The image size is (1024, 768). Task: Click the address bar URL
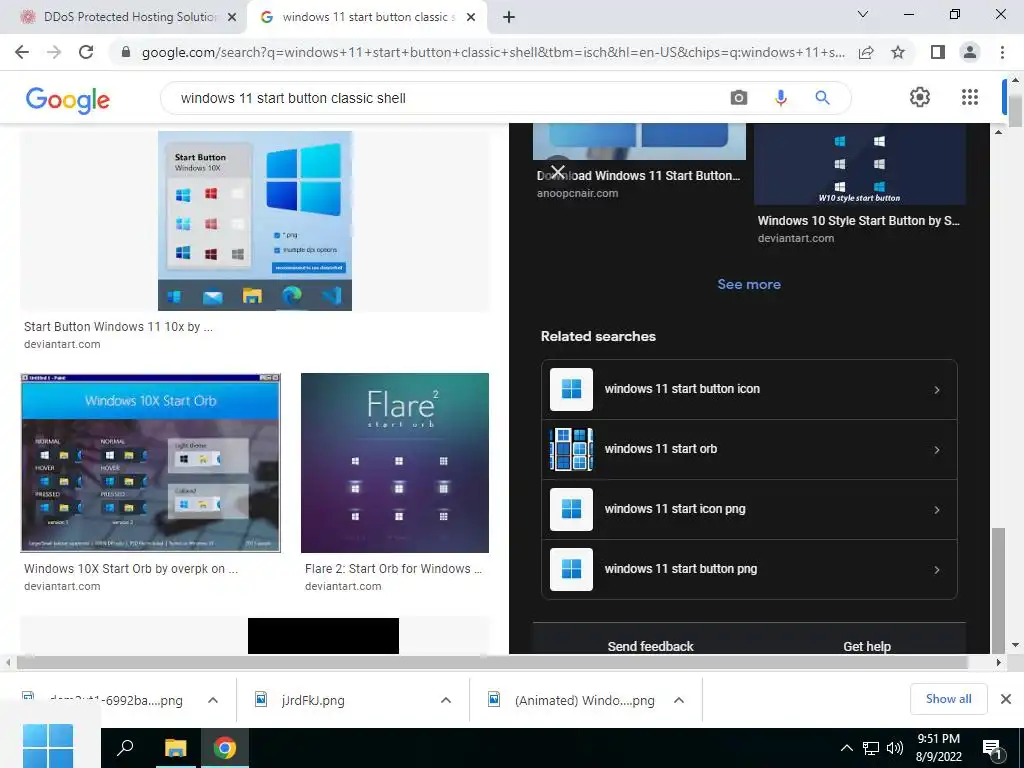[x=493, y=52]
